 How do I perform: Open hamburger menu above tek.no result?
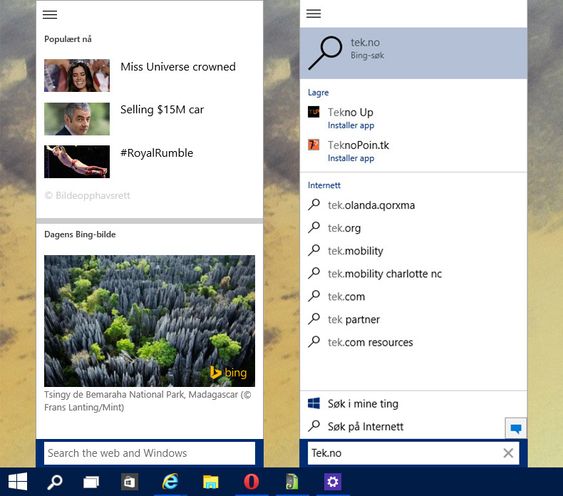(313, 14)
